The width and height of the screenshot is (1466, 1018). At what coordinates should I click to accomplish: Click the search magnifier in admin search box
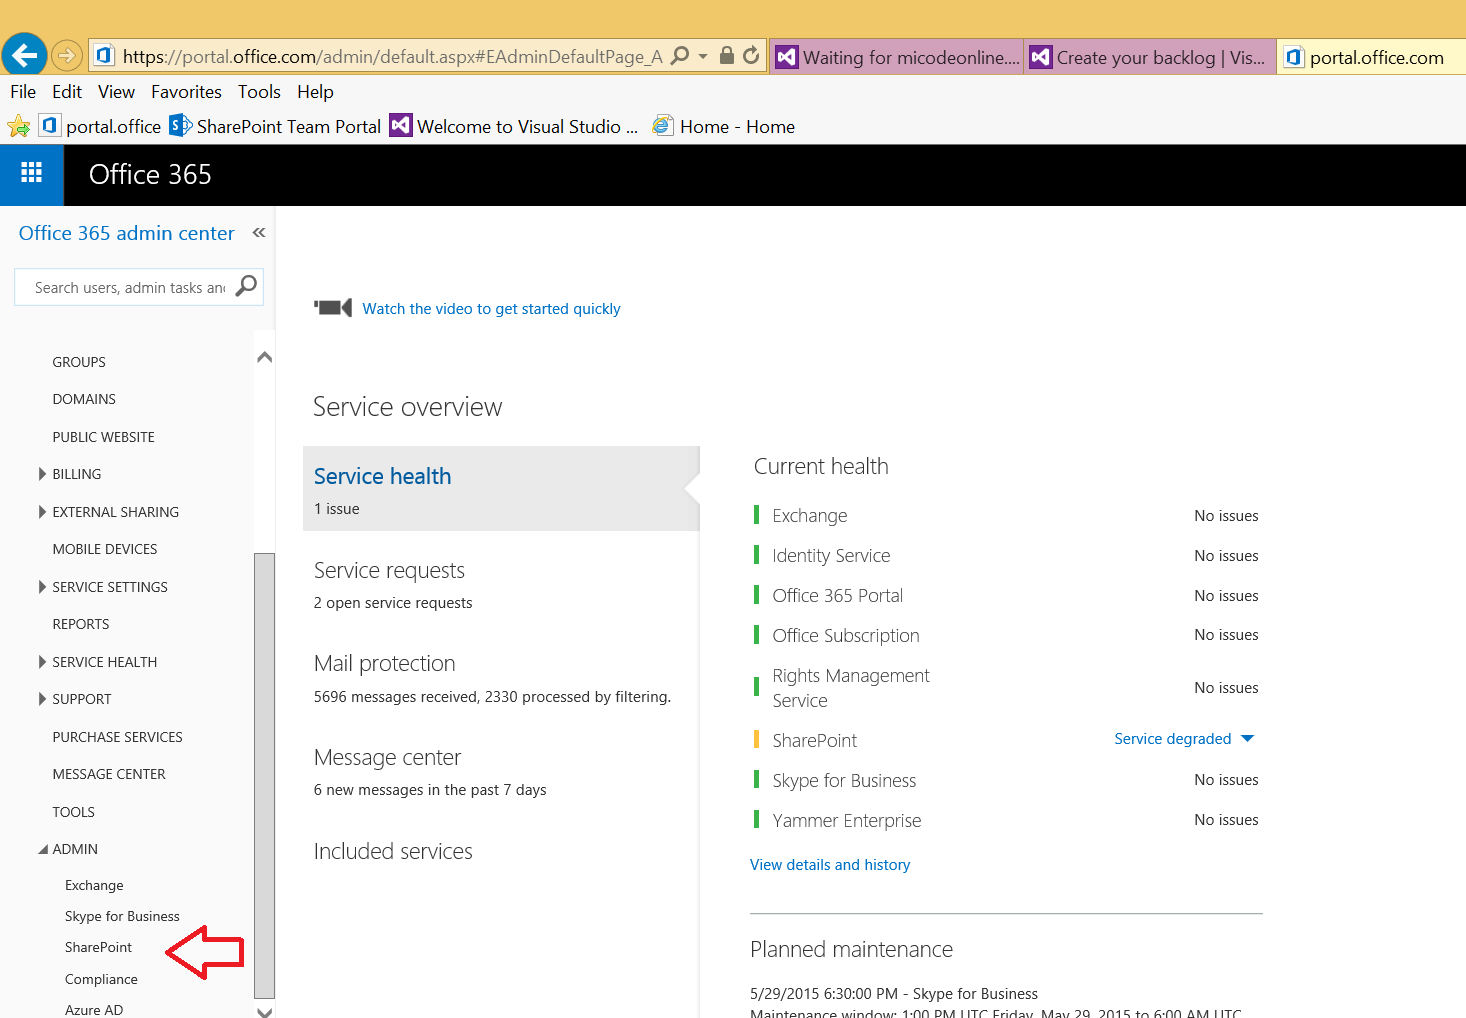coord(246,287)
